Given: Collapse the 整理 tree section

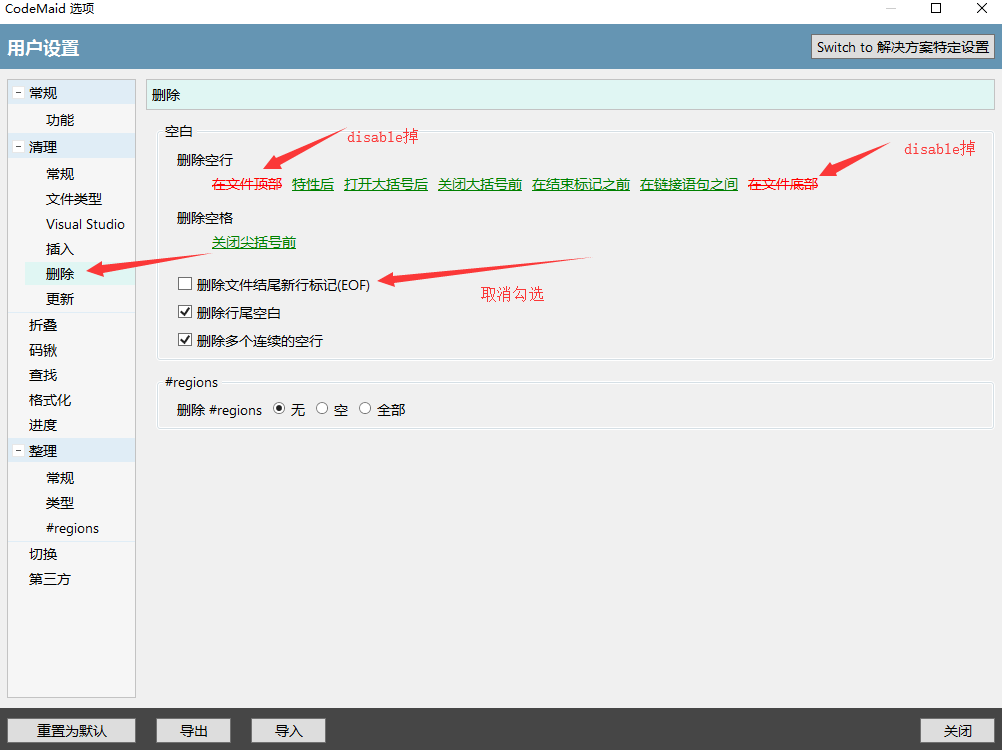Looking at the screenshot, I should click(19, 451).
